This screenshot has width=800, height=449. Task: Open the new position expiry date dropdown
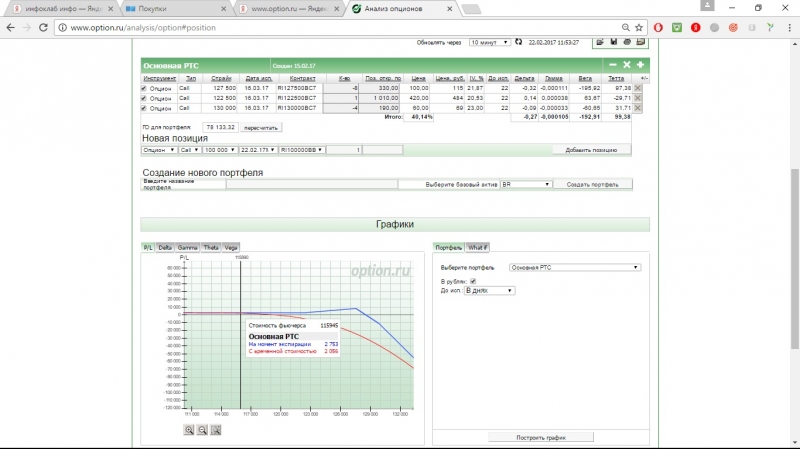[258, 150]
